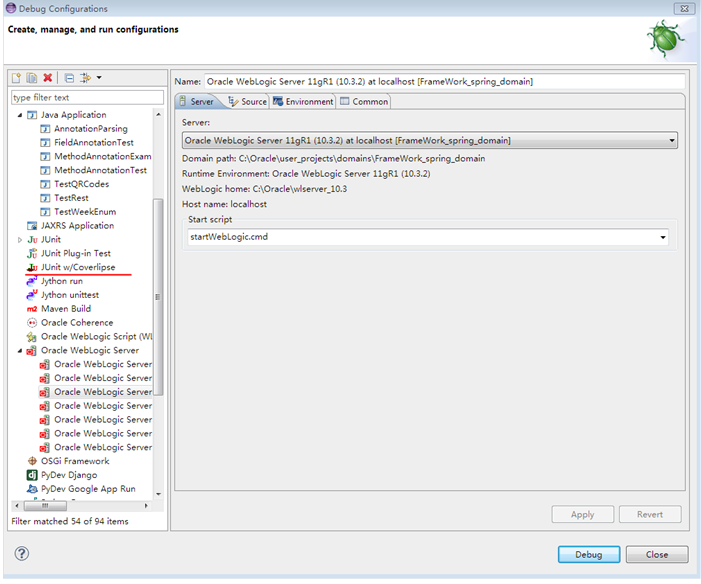The height and width of the screenshot is (584, 701).
Task: Collapse all configurations icon
Action: click(x=69, y=78)
